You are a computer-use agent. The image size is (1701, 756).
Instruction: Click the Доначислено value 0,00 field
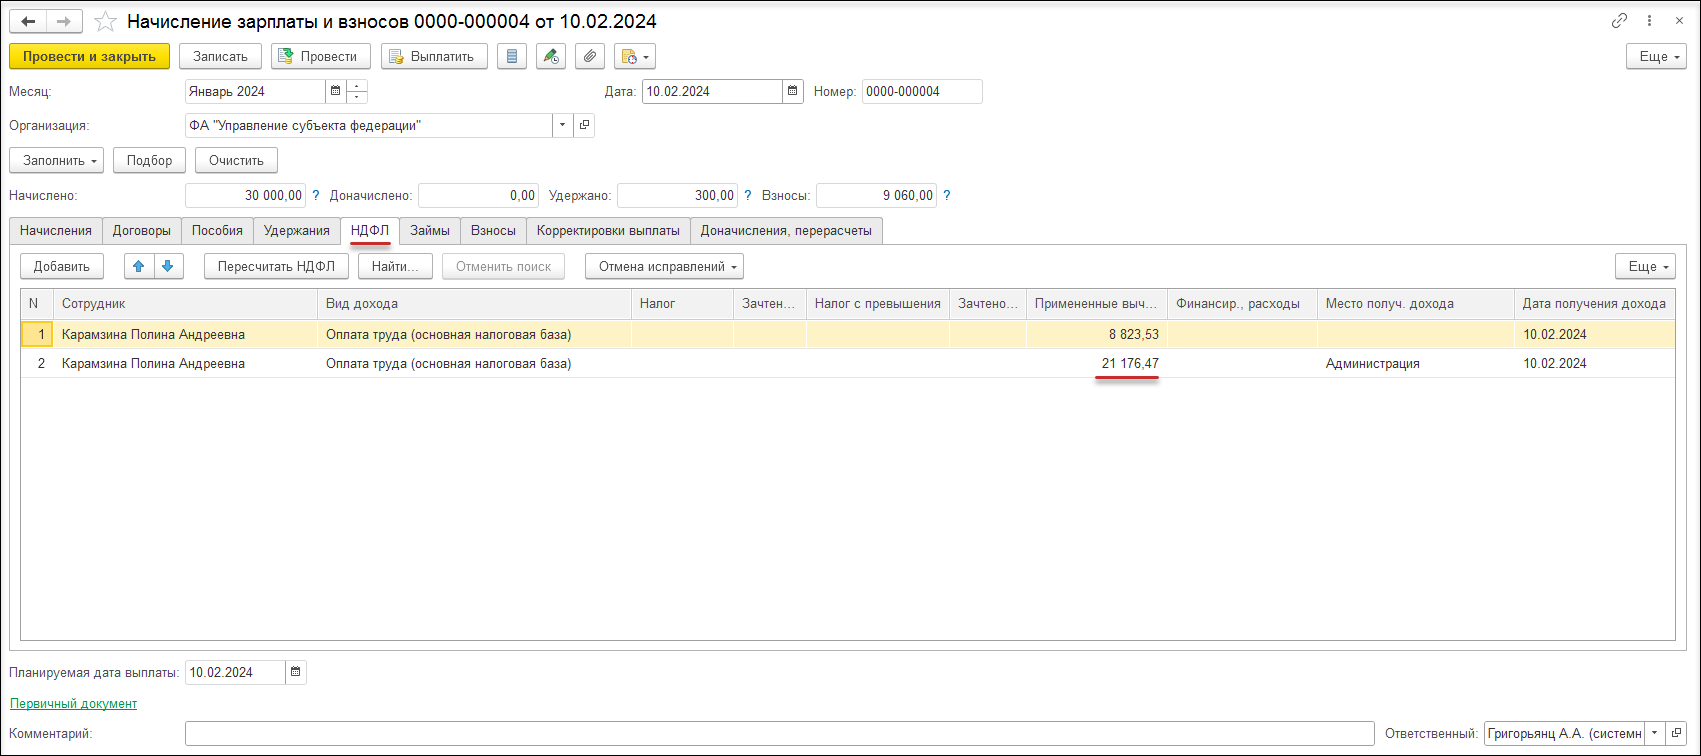478,196
